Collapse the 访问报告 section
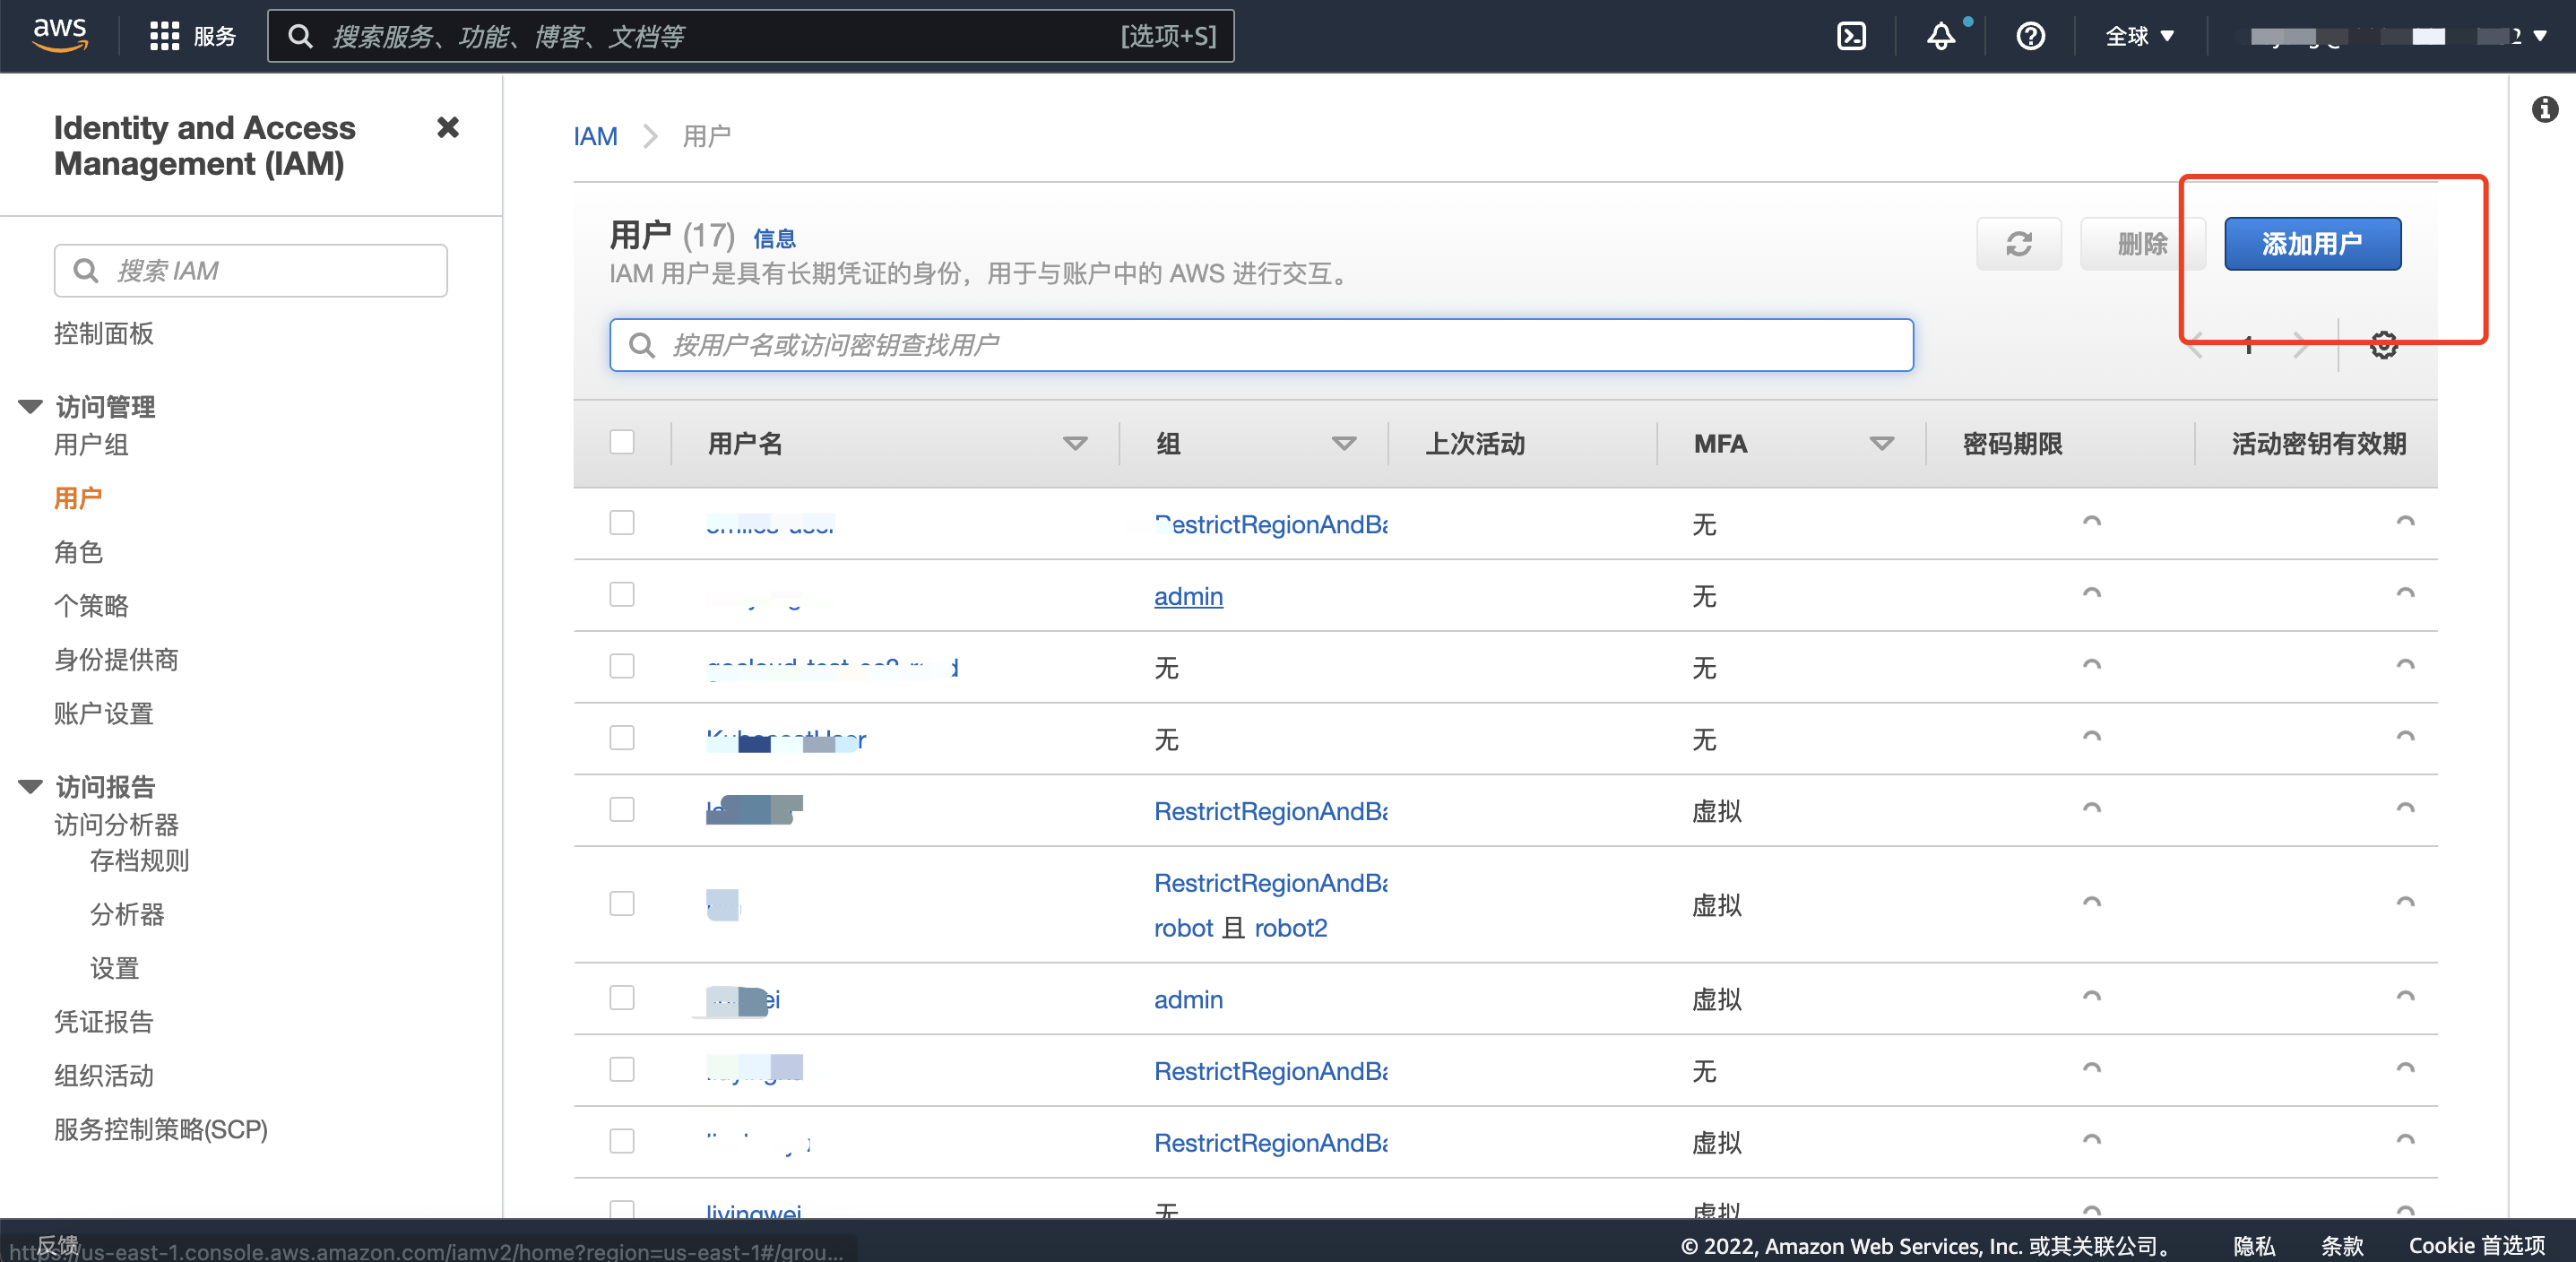The height and width of the screenshot is (1262, 2576). [x=30, y=786]
